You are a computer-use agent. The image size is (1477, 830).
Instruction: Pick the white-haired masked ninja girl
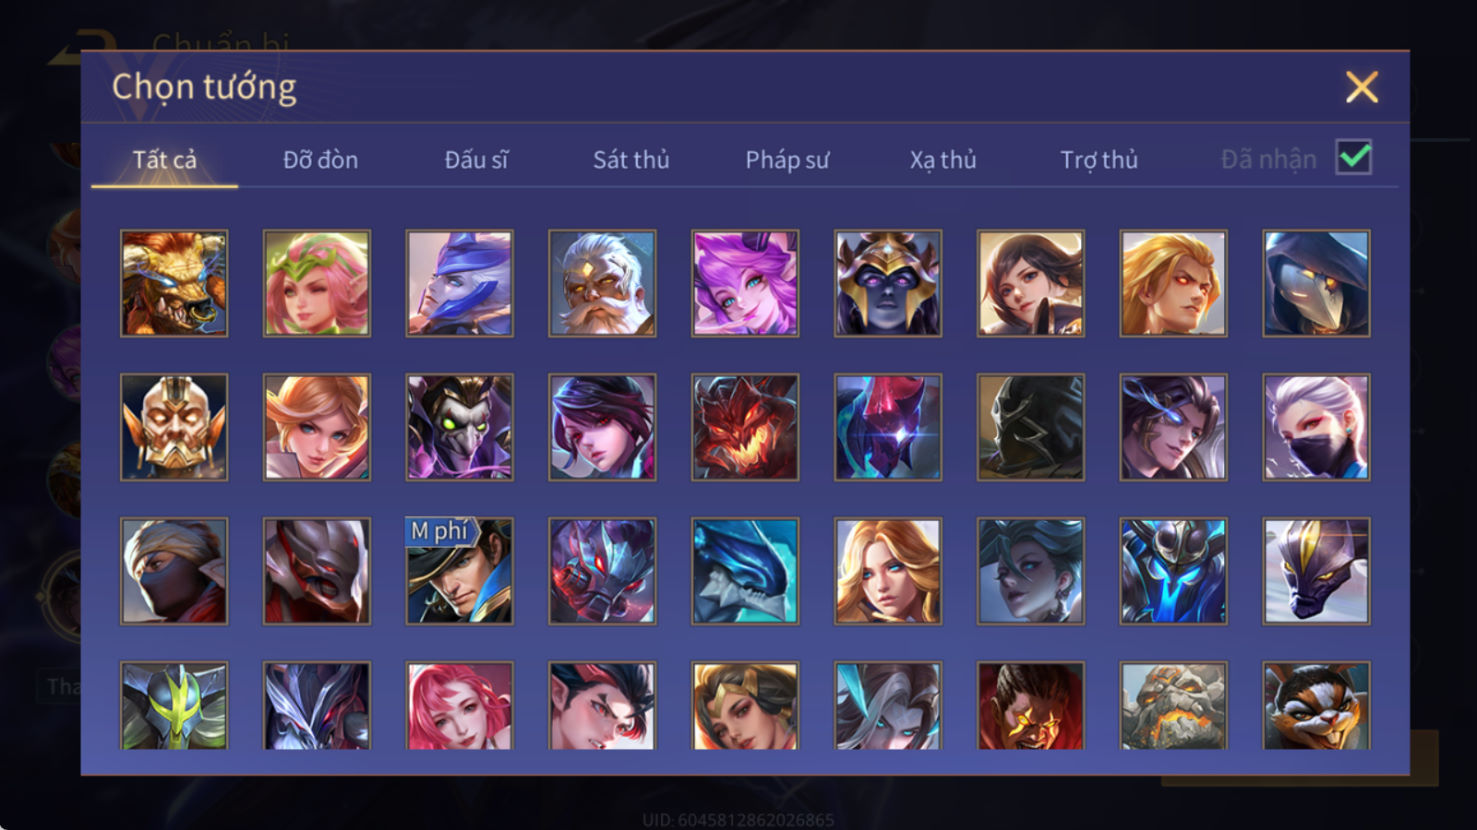tap(1316, 427)
